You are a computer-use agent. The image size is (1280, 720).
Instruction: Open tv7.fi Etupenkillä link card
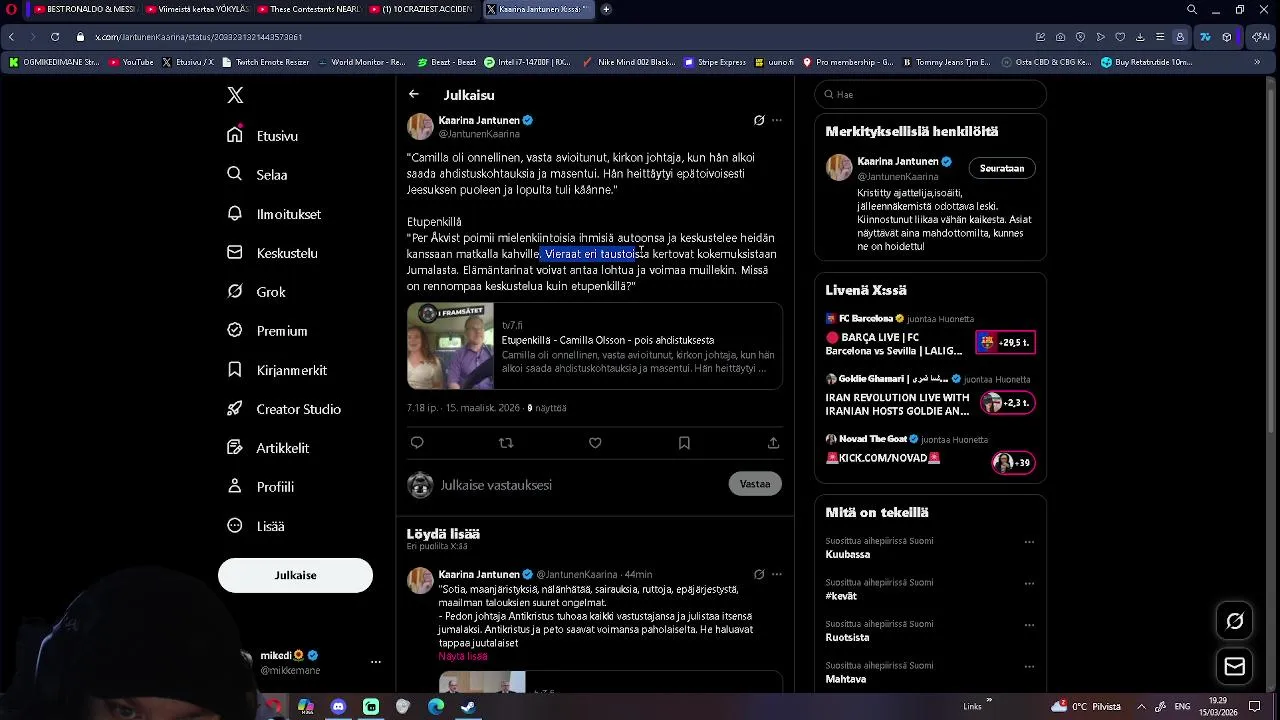coord(594,346)
